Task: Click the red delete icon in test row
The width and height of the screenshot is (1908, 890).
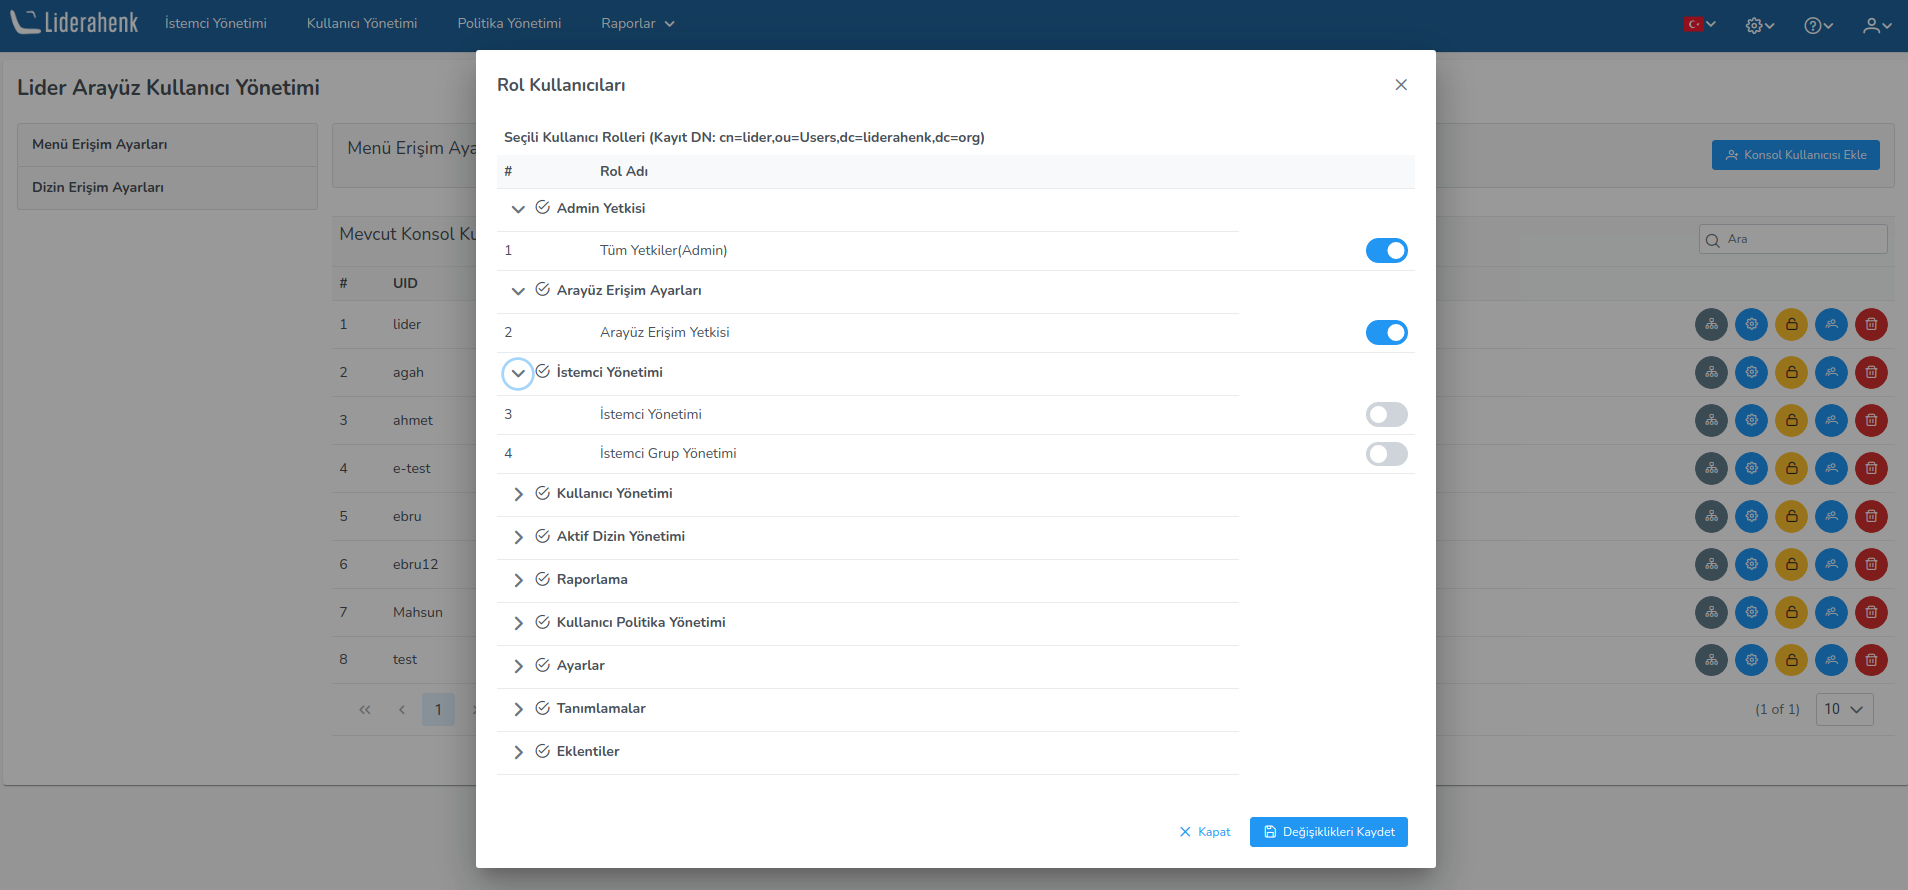Action: click(1871, 659)
